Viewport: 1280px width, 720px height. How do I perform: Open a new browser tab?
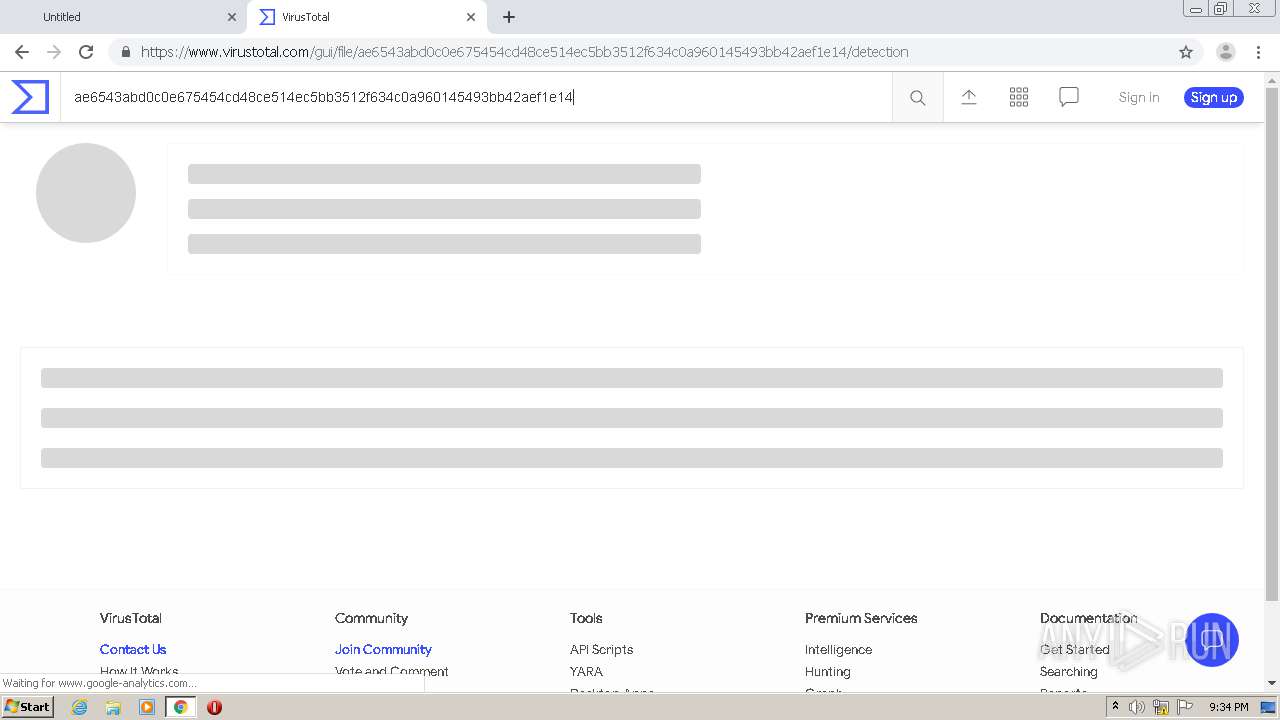(509, 17)
